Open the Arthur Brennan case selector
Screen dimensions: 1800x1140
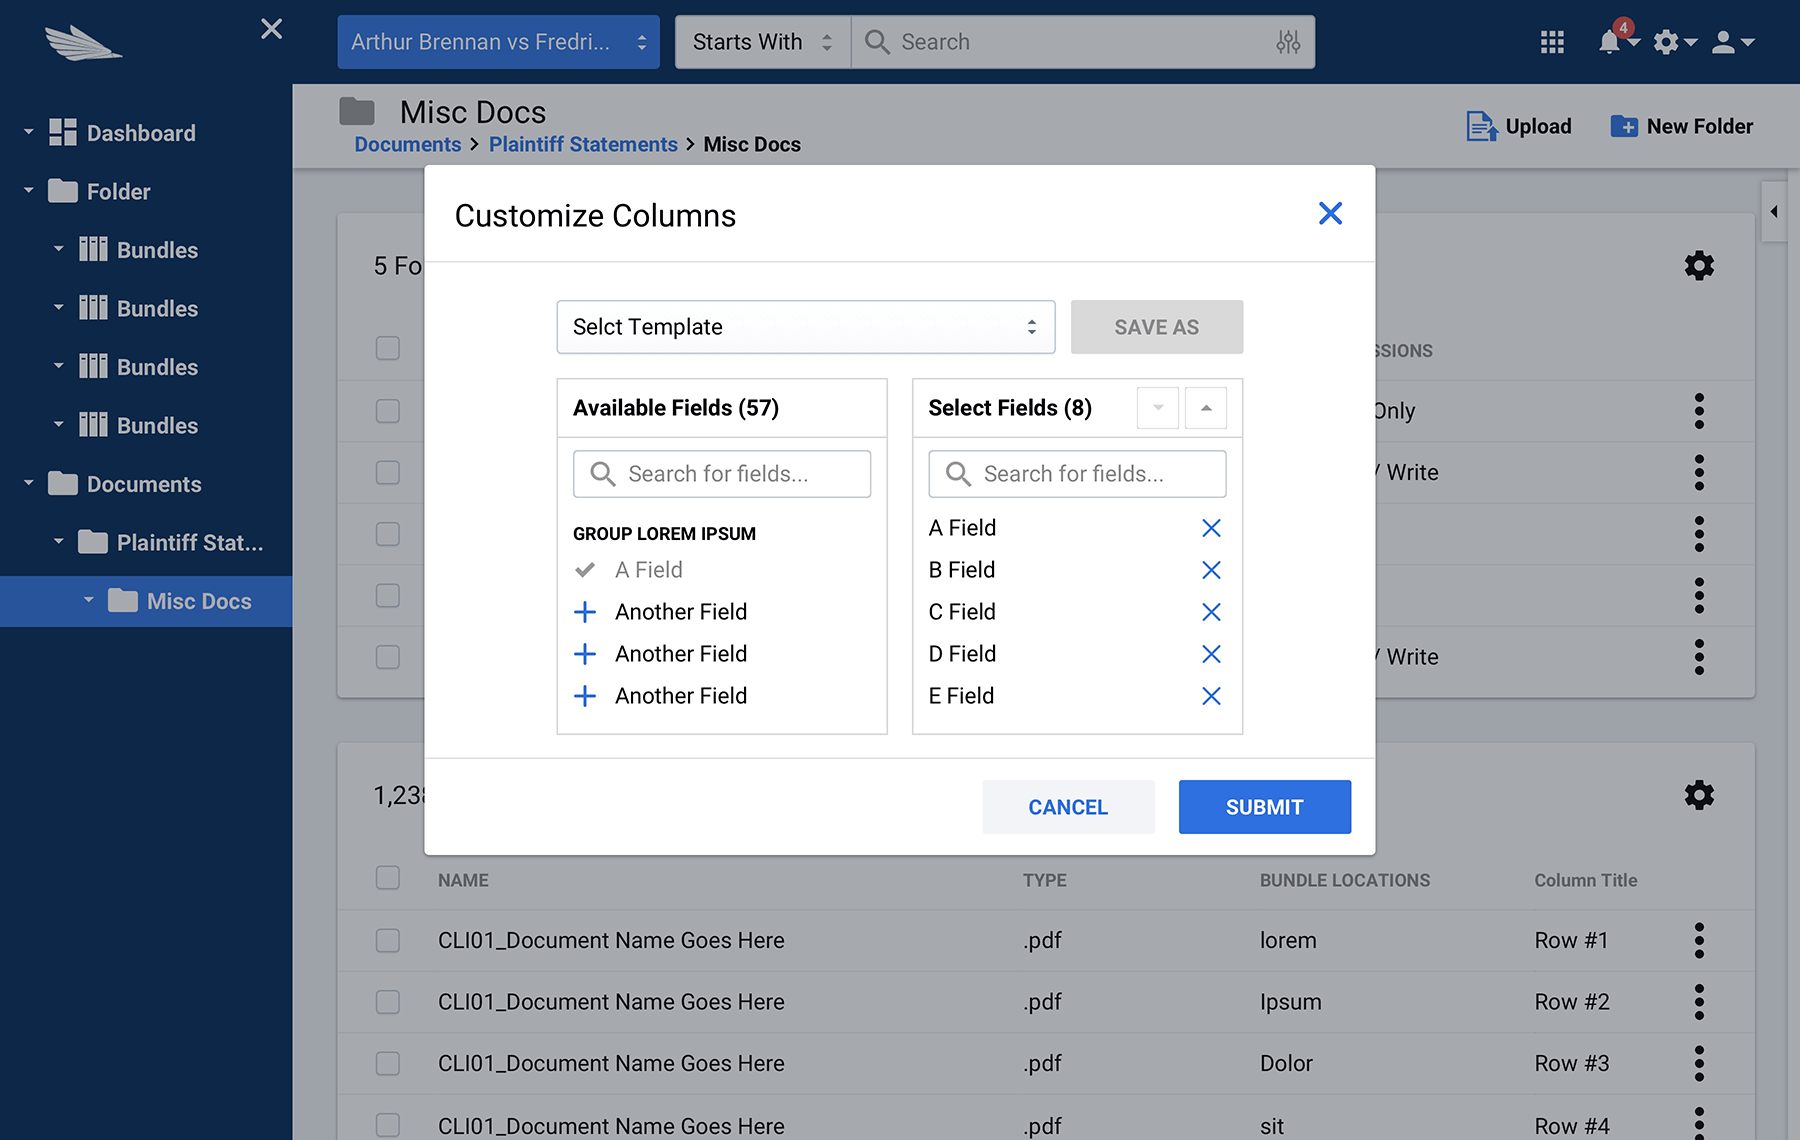pos(498,42)
